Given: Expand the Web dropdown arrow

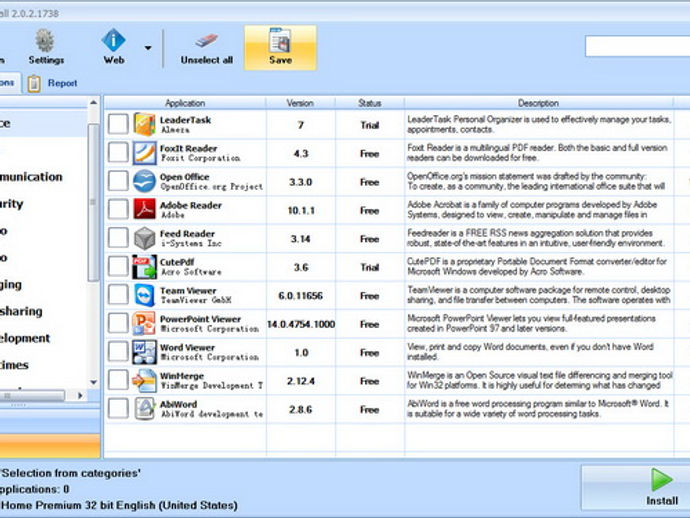Looking at the screenshot, I should point(148,48).
